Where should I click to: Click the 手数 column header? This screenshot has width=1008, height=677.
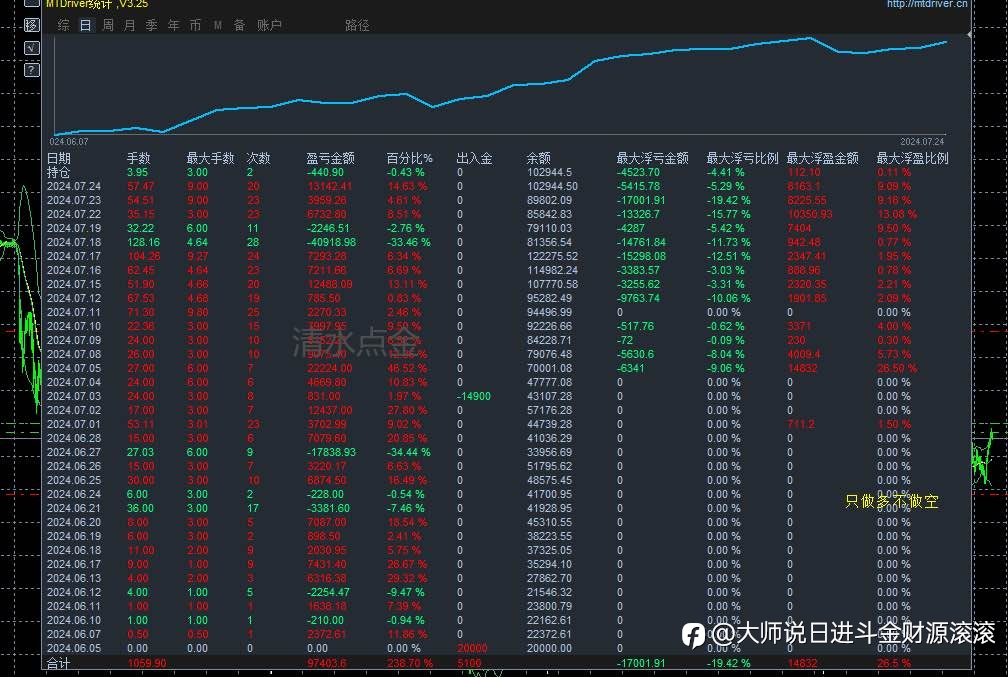pyautogui.click(x=138, y=158)
